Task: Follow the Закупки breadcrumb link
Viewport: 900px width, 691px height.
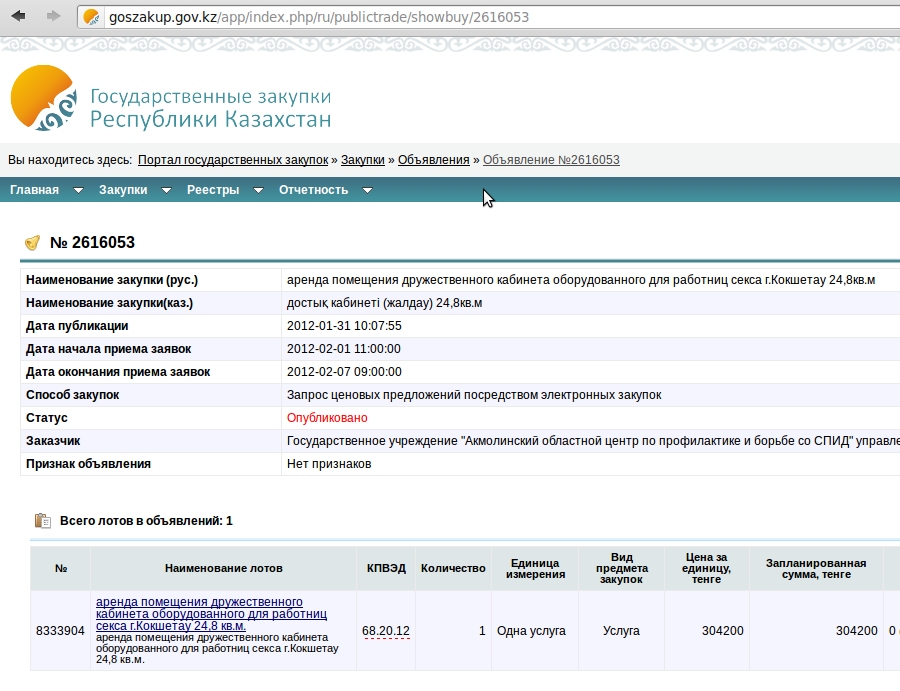Action: coord(363,160)
